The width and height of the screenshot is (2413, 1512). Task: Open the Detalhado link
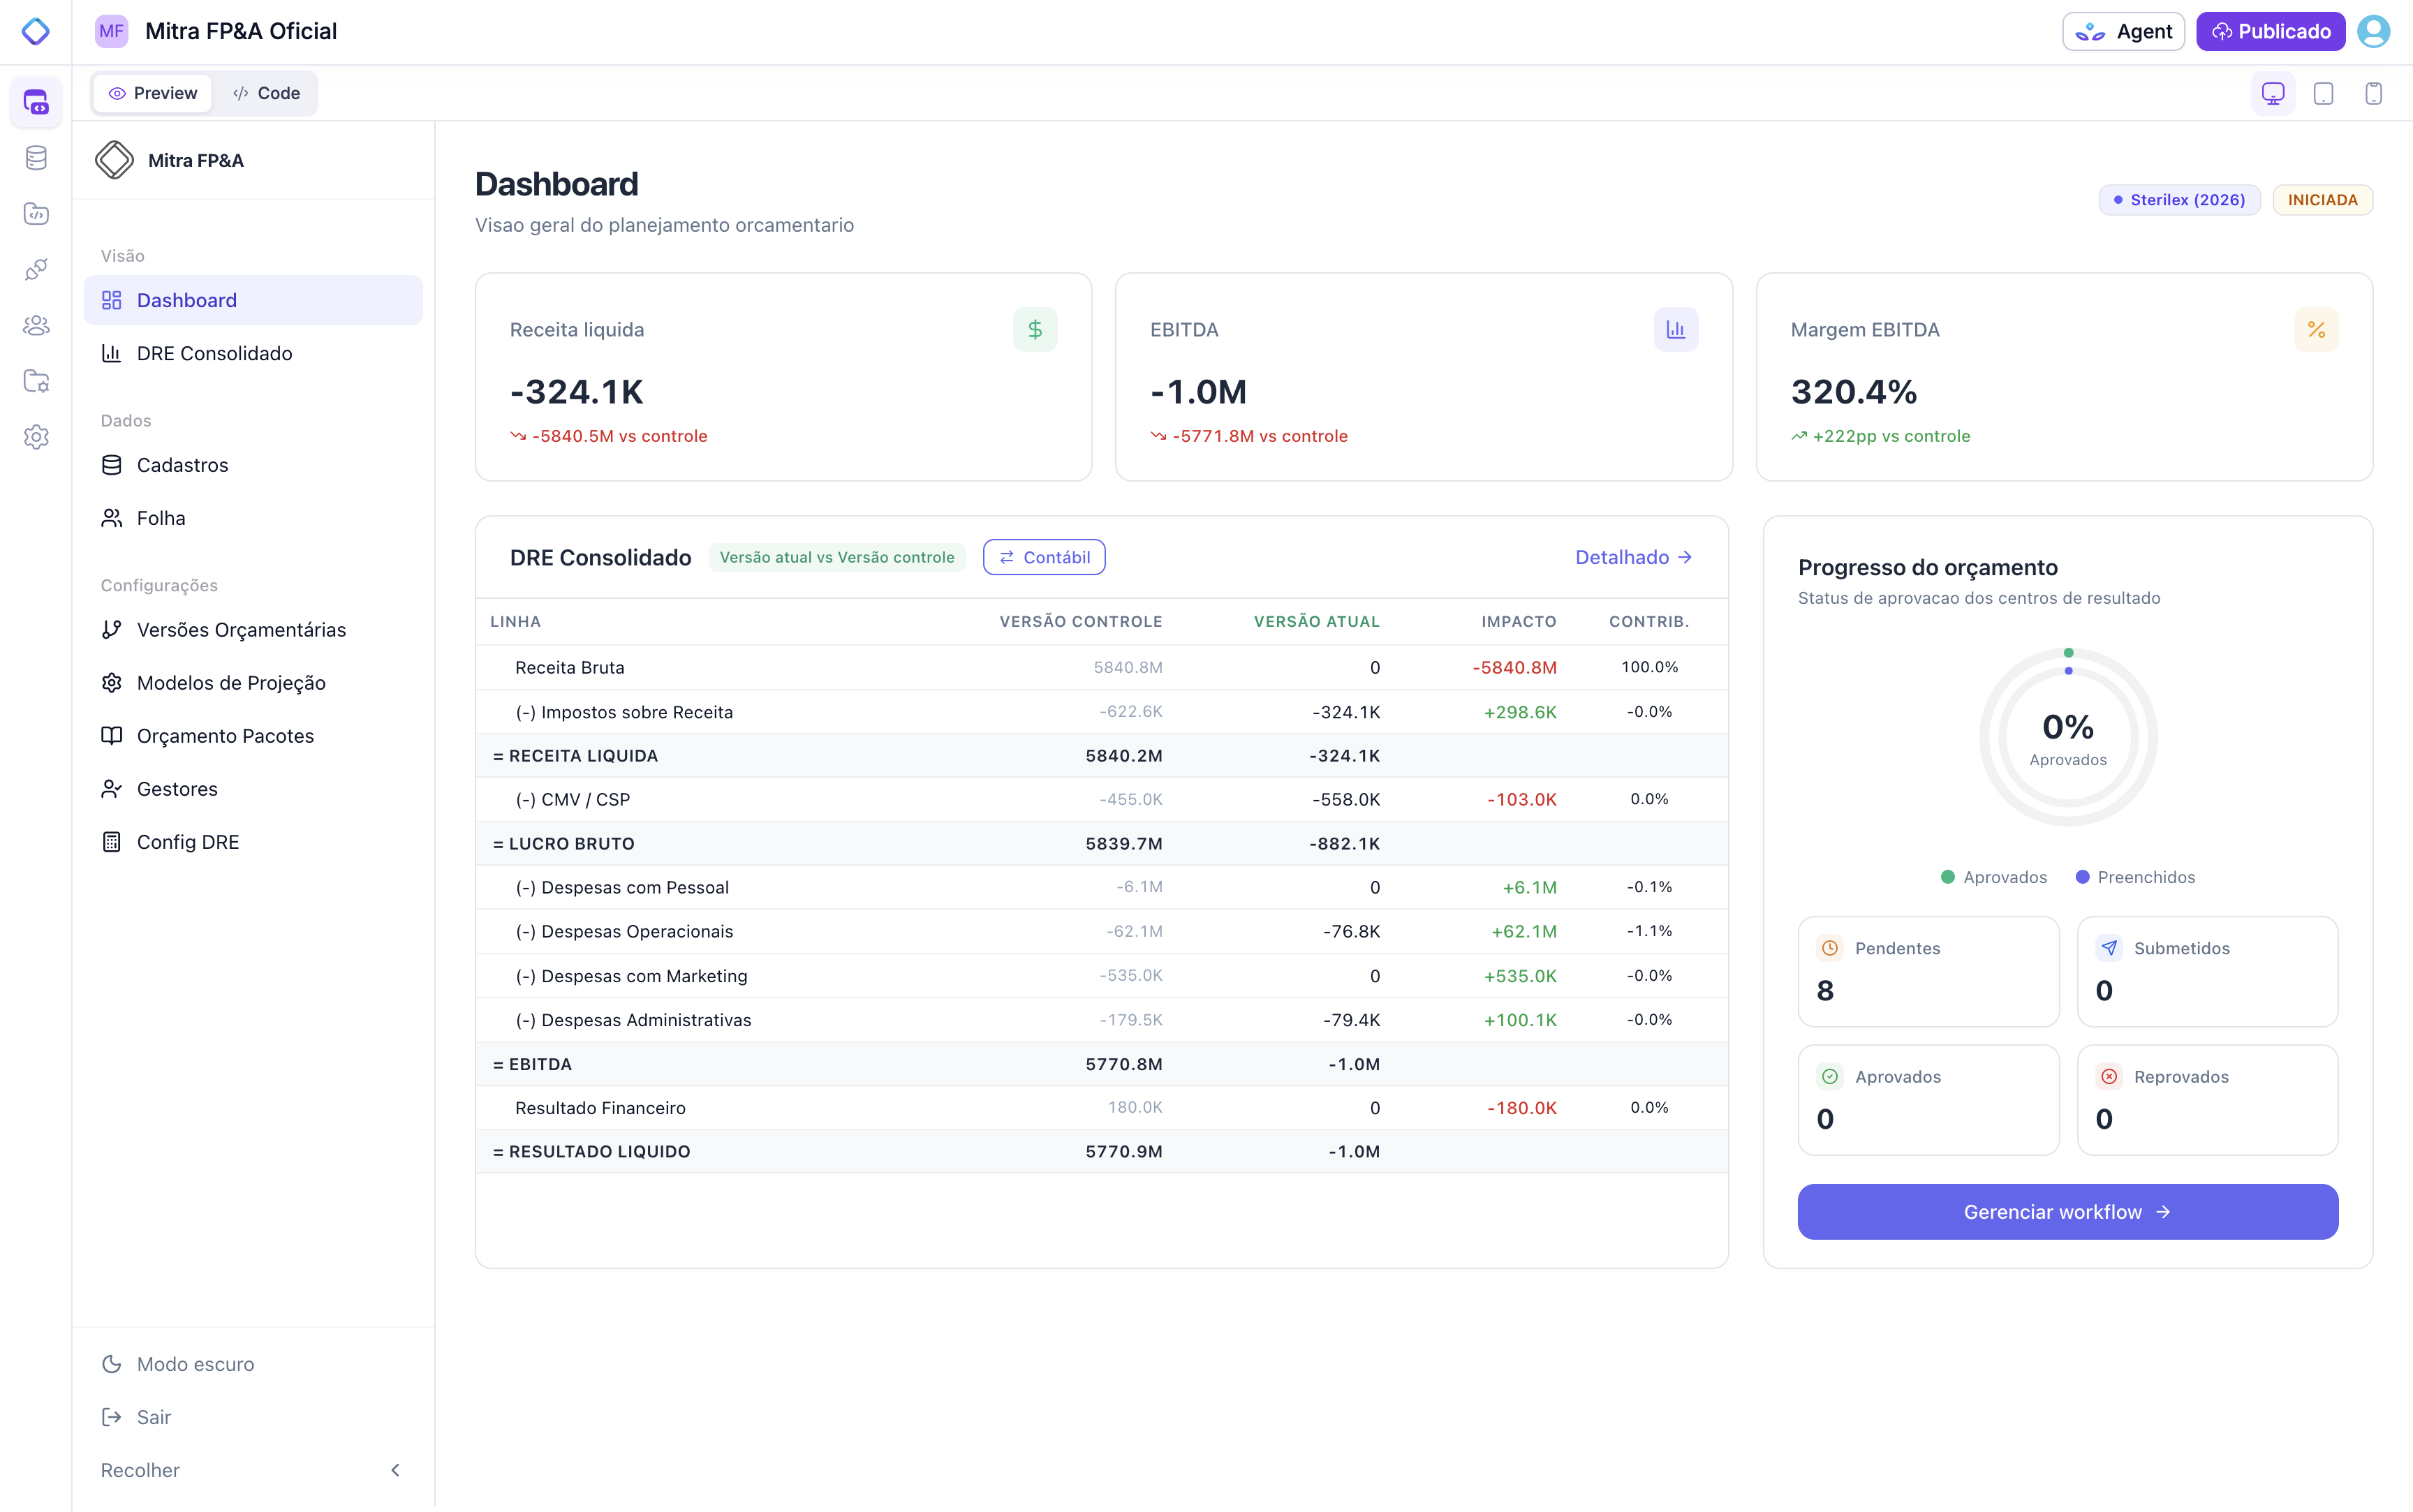pos(1633,557)
